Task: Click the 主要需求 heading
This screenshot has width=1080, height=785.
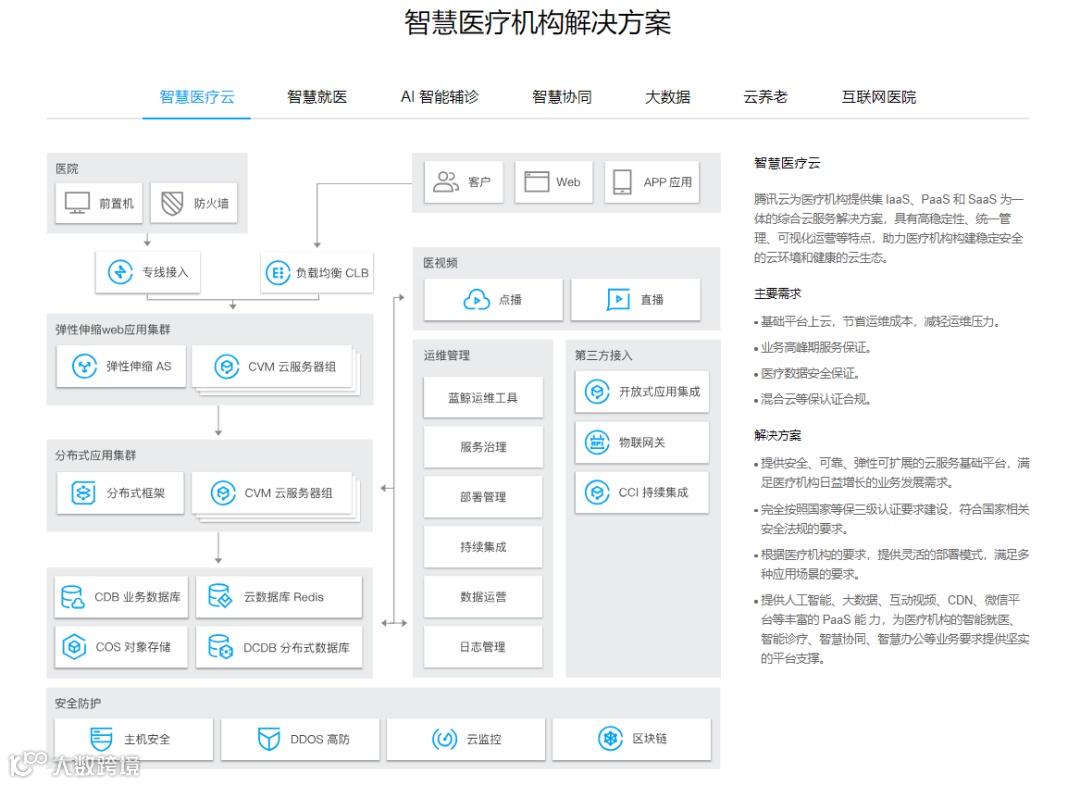Action: (x=778, y=294)
